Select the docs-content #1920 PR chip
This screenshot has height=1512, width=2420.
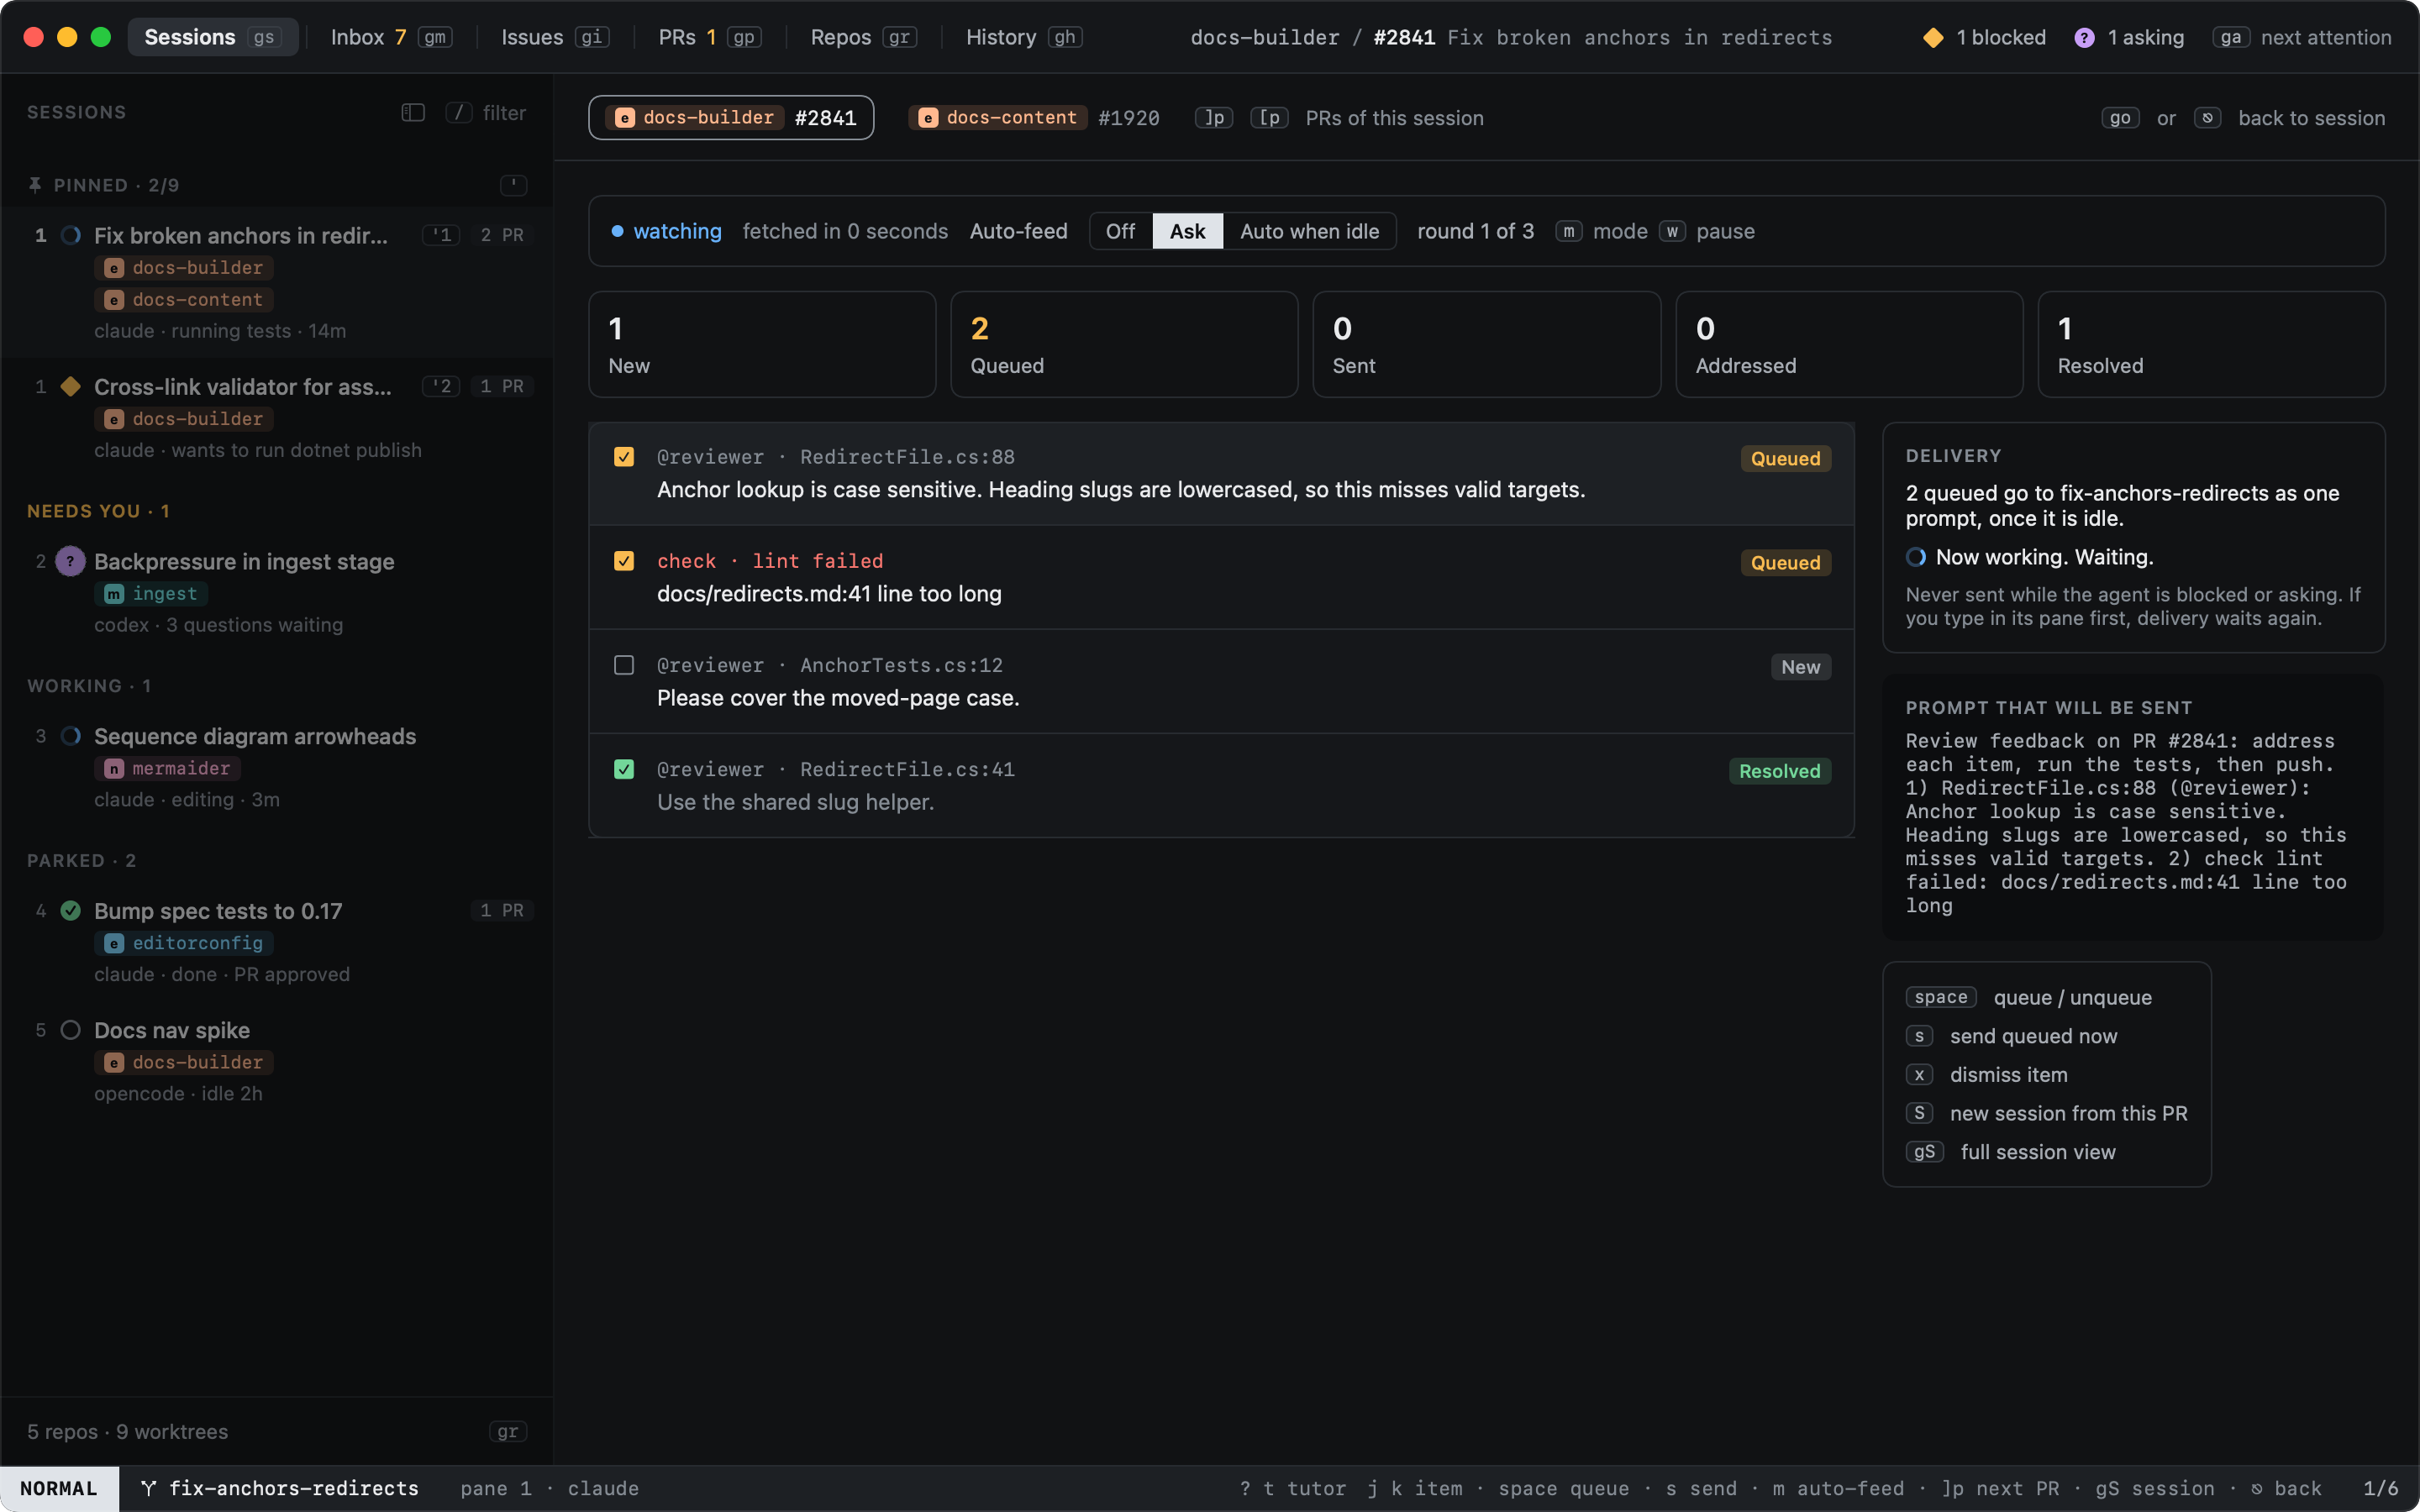click(1034, 118)
